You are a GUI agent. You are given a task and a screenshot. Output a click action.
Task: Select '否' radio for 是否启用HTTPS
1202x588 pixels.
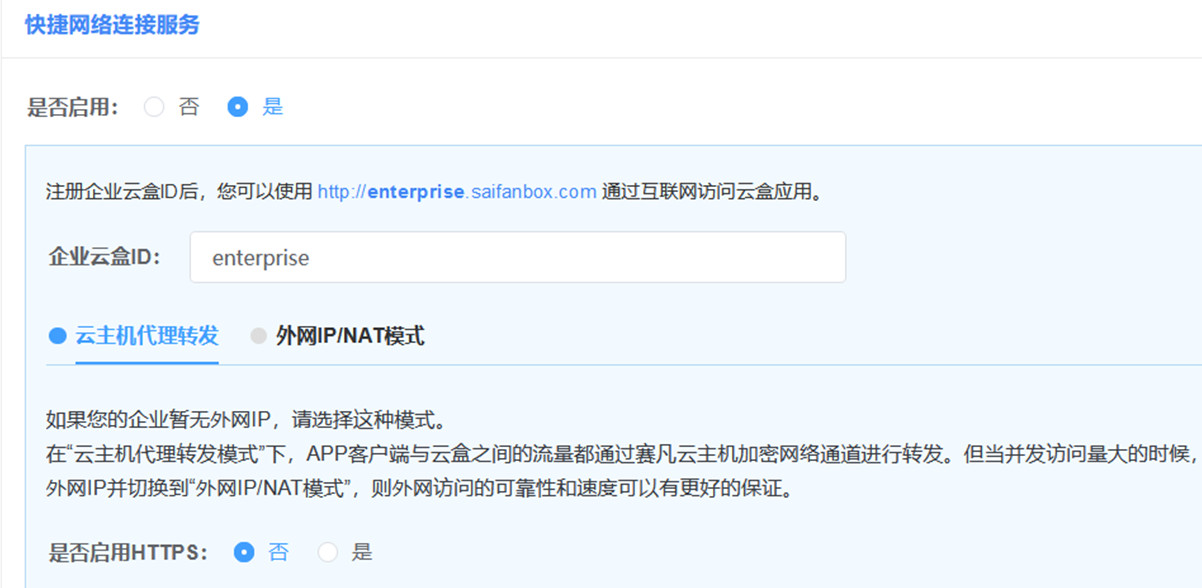coord(244,551)
